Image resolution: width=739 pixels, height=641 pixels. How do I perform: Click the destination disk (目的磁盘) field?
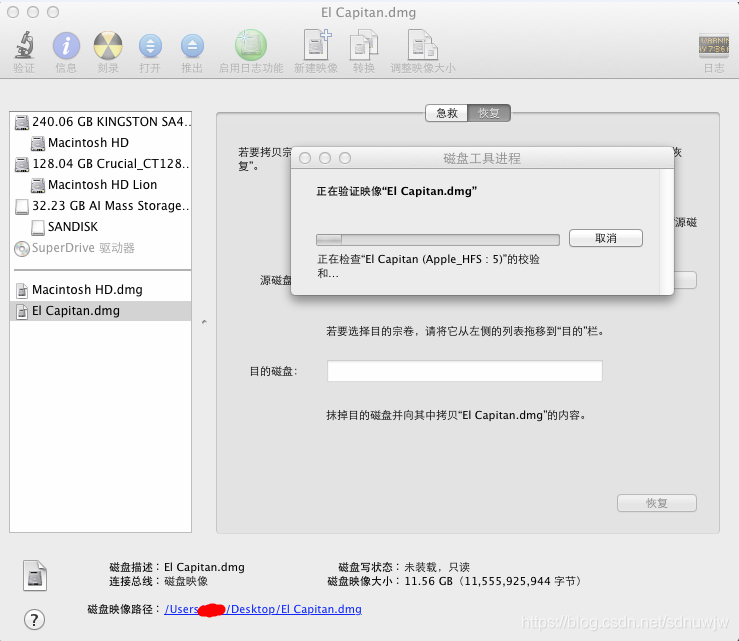[465, 371]
